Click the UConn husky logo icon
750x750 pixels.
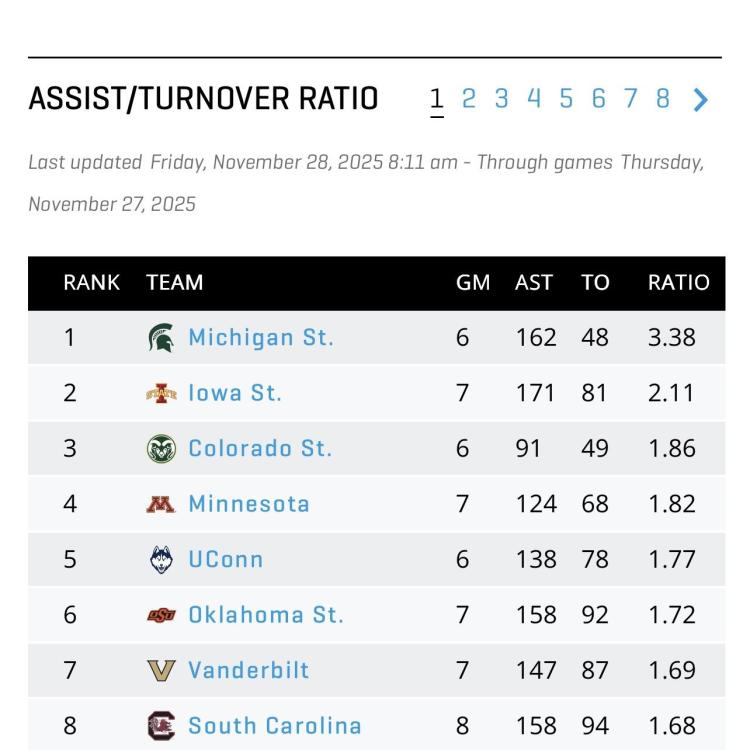point(160,559)
